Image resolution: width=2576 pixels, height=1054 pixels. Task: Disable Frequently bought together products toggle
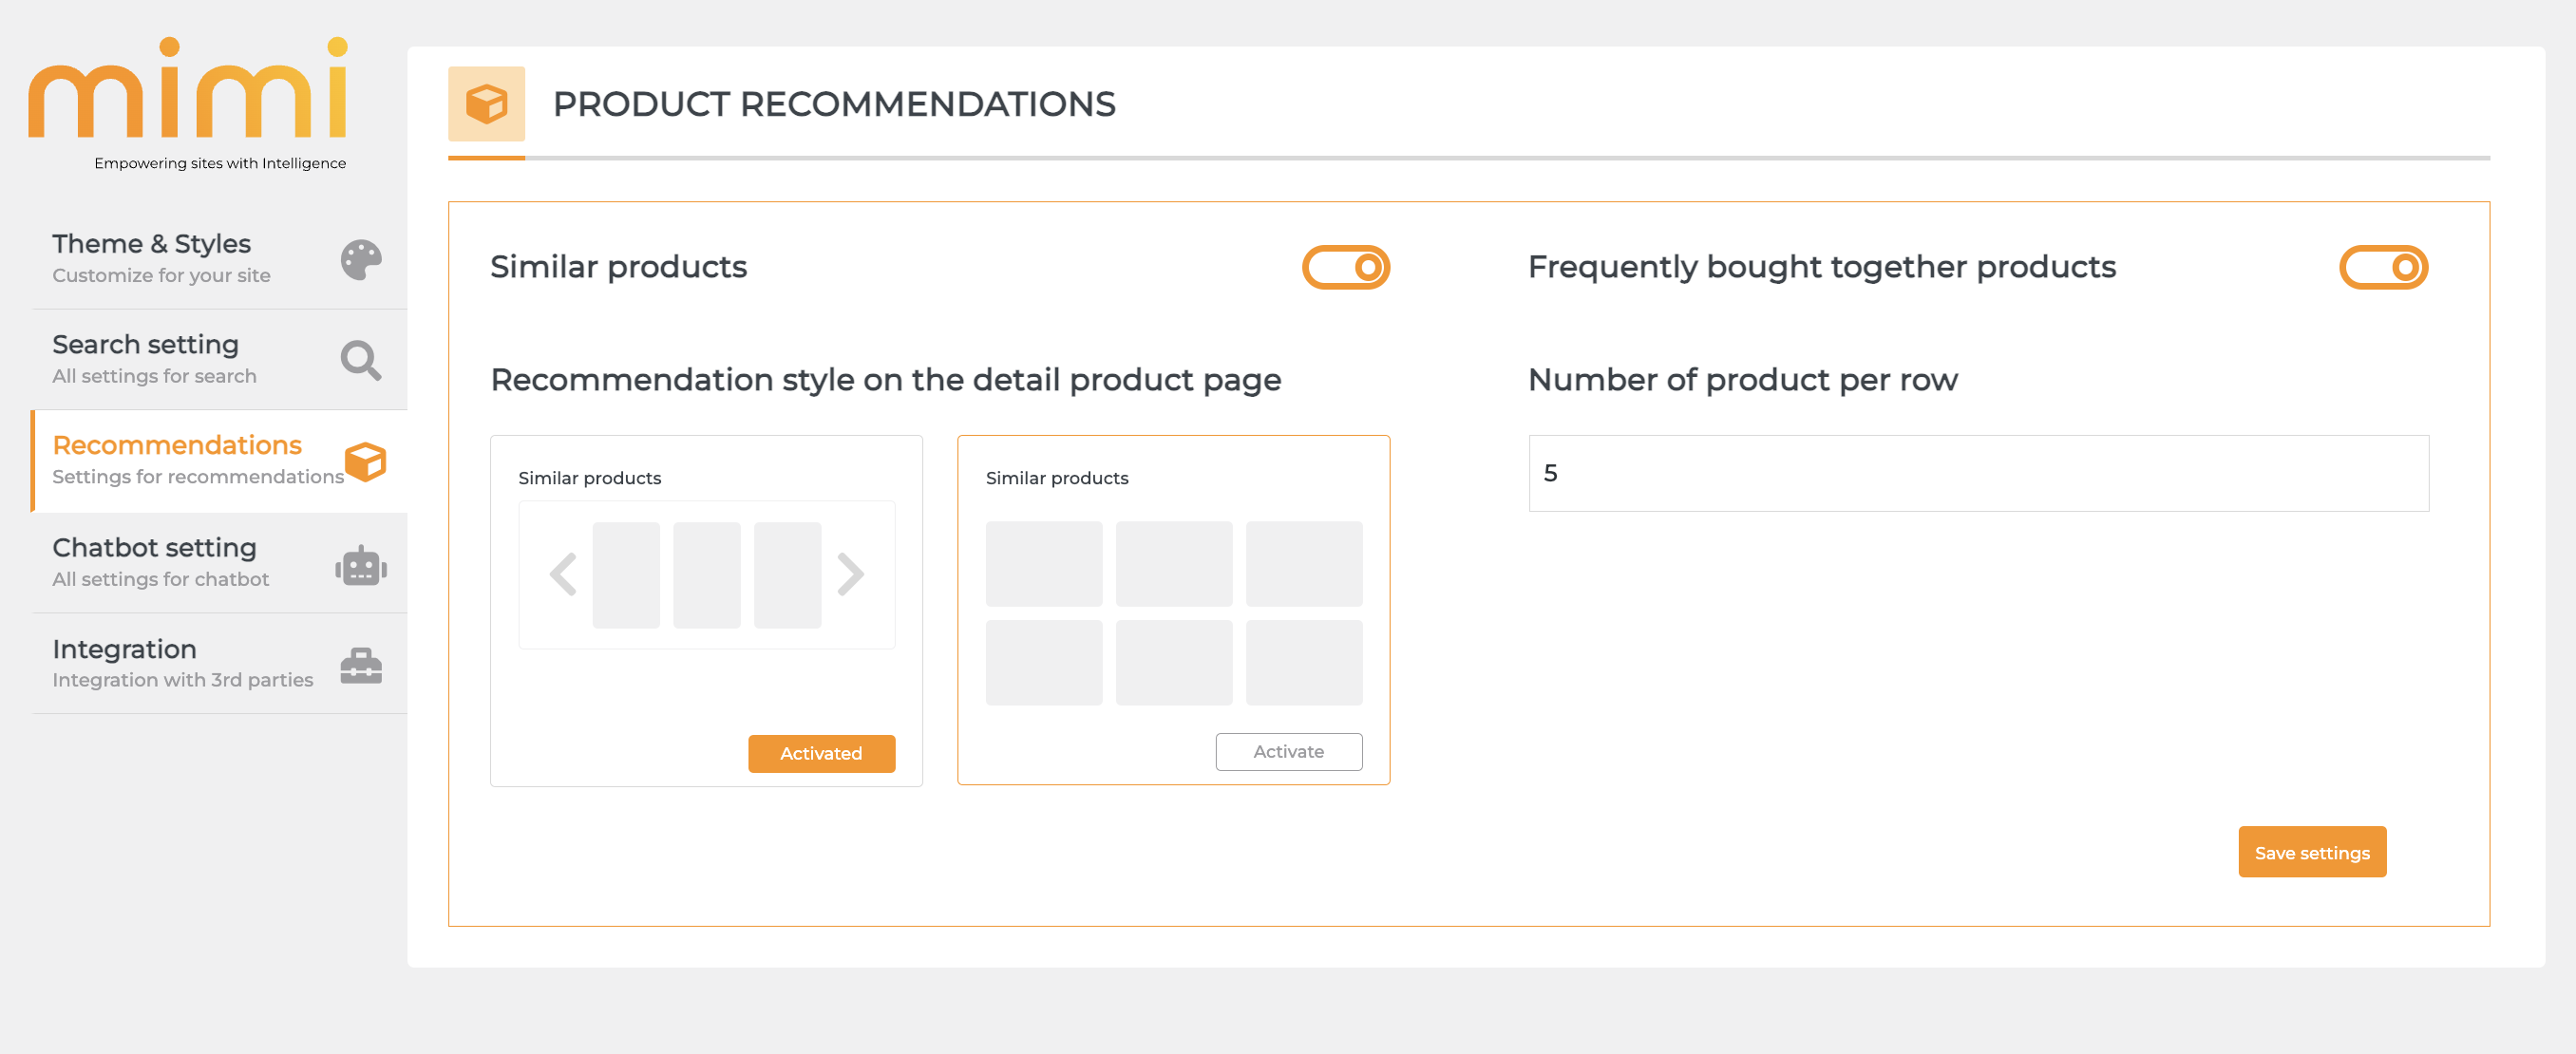[2382, 267]
